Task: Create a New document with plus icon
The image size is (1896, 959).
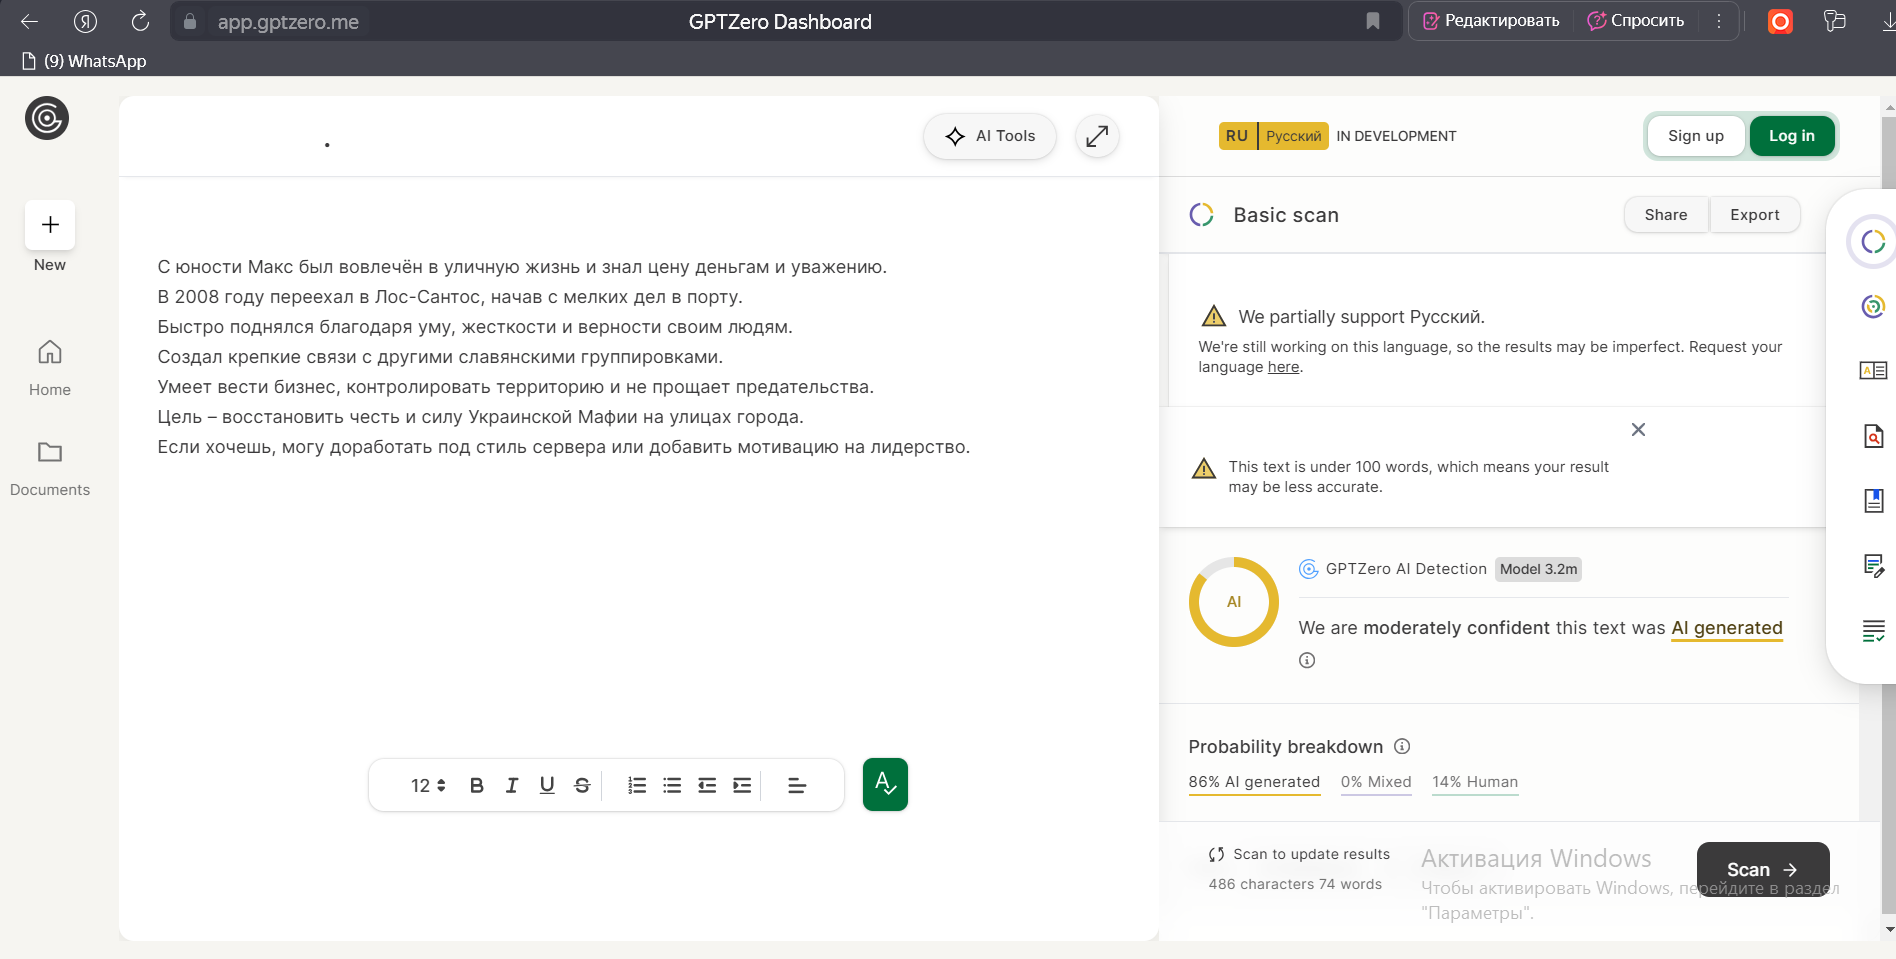Action: (x=50, y=225)
